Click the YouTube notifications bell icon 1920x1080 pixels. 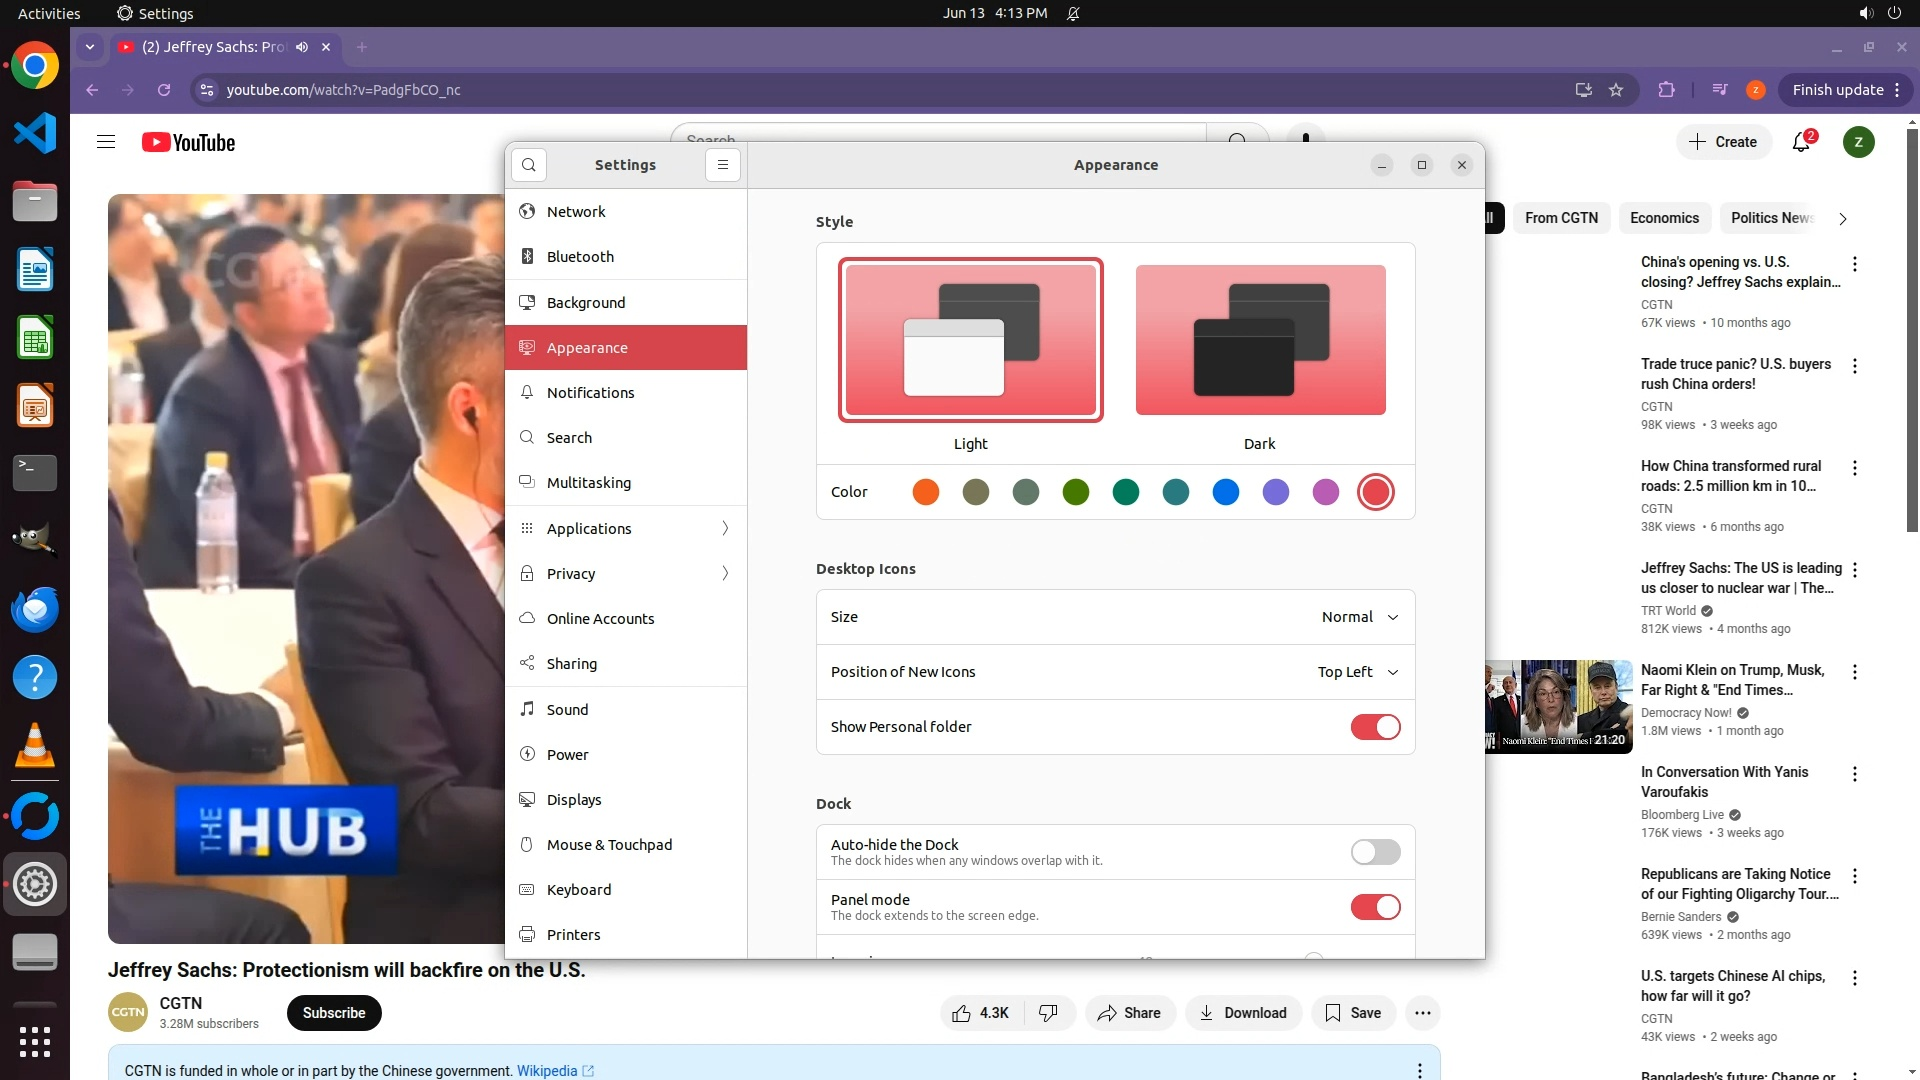[1801, 142]
